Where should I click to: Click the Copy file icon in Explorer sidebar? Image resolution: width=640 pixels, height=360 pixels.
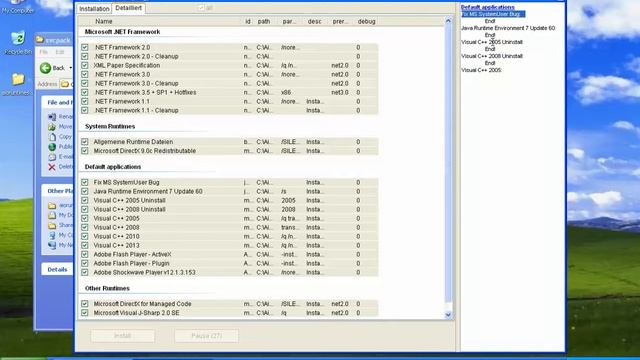click(x=52, y=137)
